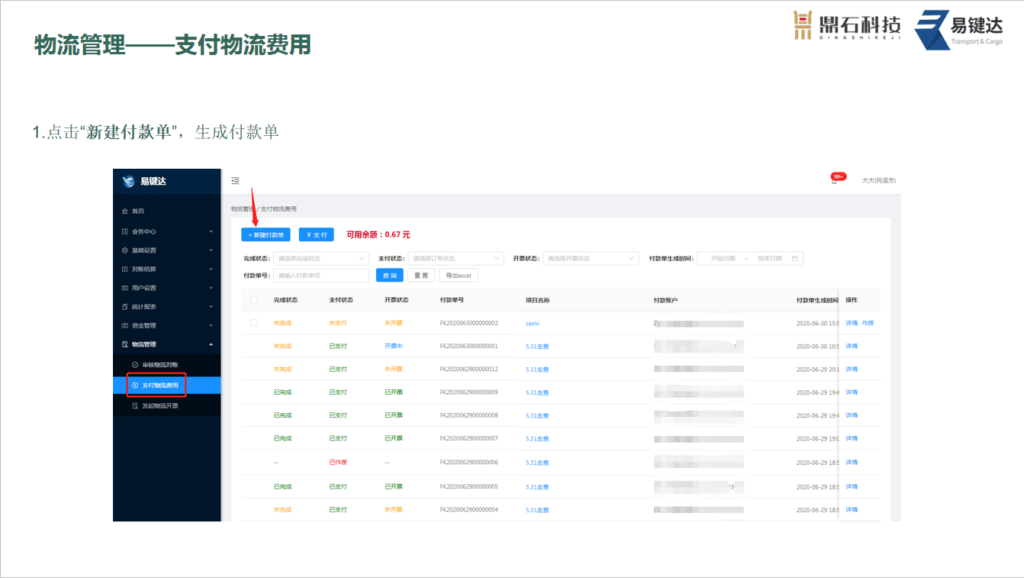
Task: Click the calendar icon in date range
Action: click(795, 258)
